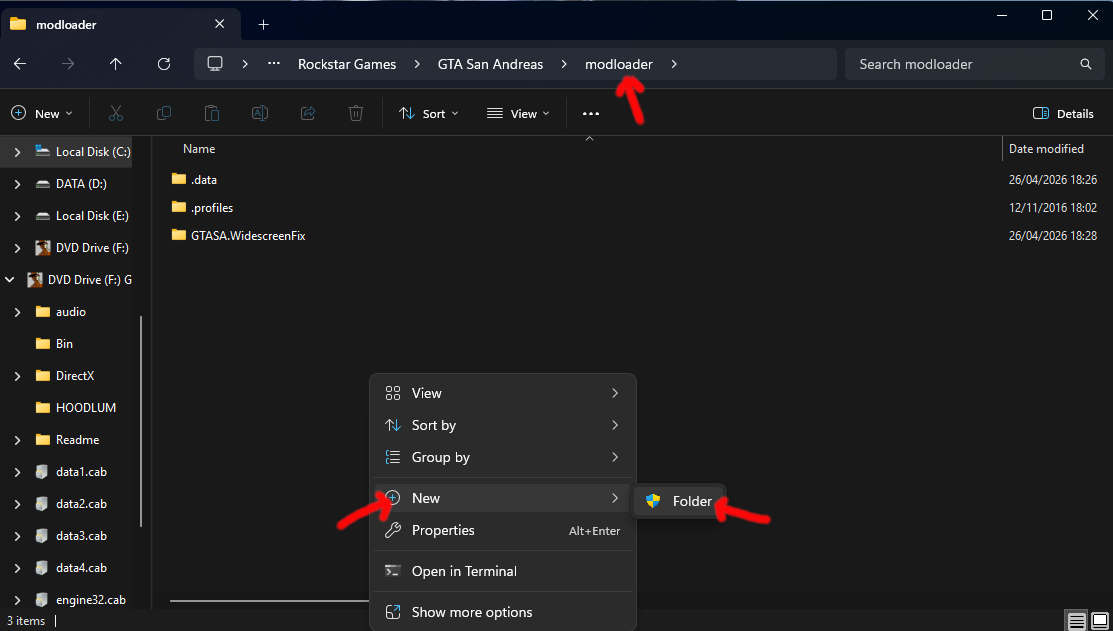Click the navigation pane vertical scrollbar
The image size is (1113, 631).
click(141, 421)
